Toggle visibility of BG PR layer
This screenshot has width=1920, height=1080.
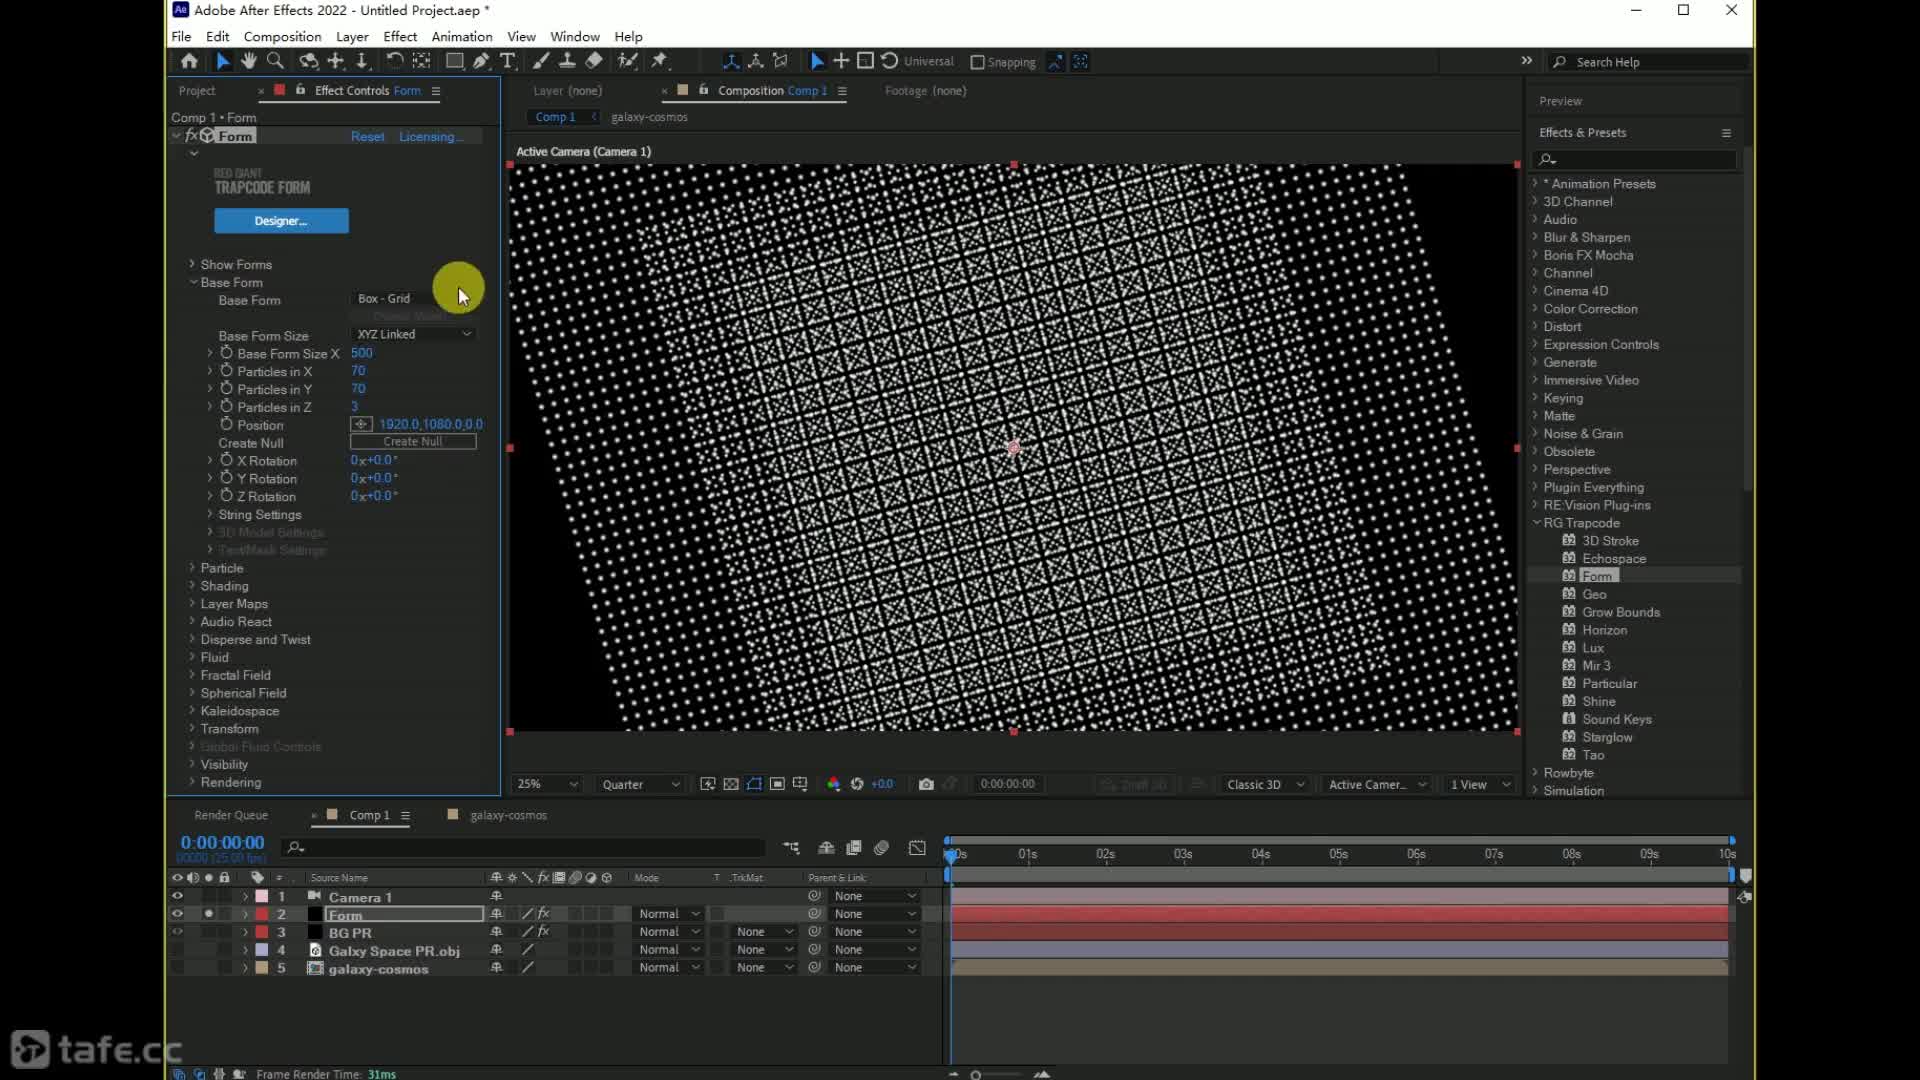[x=177, y=932]
